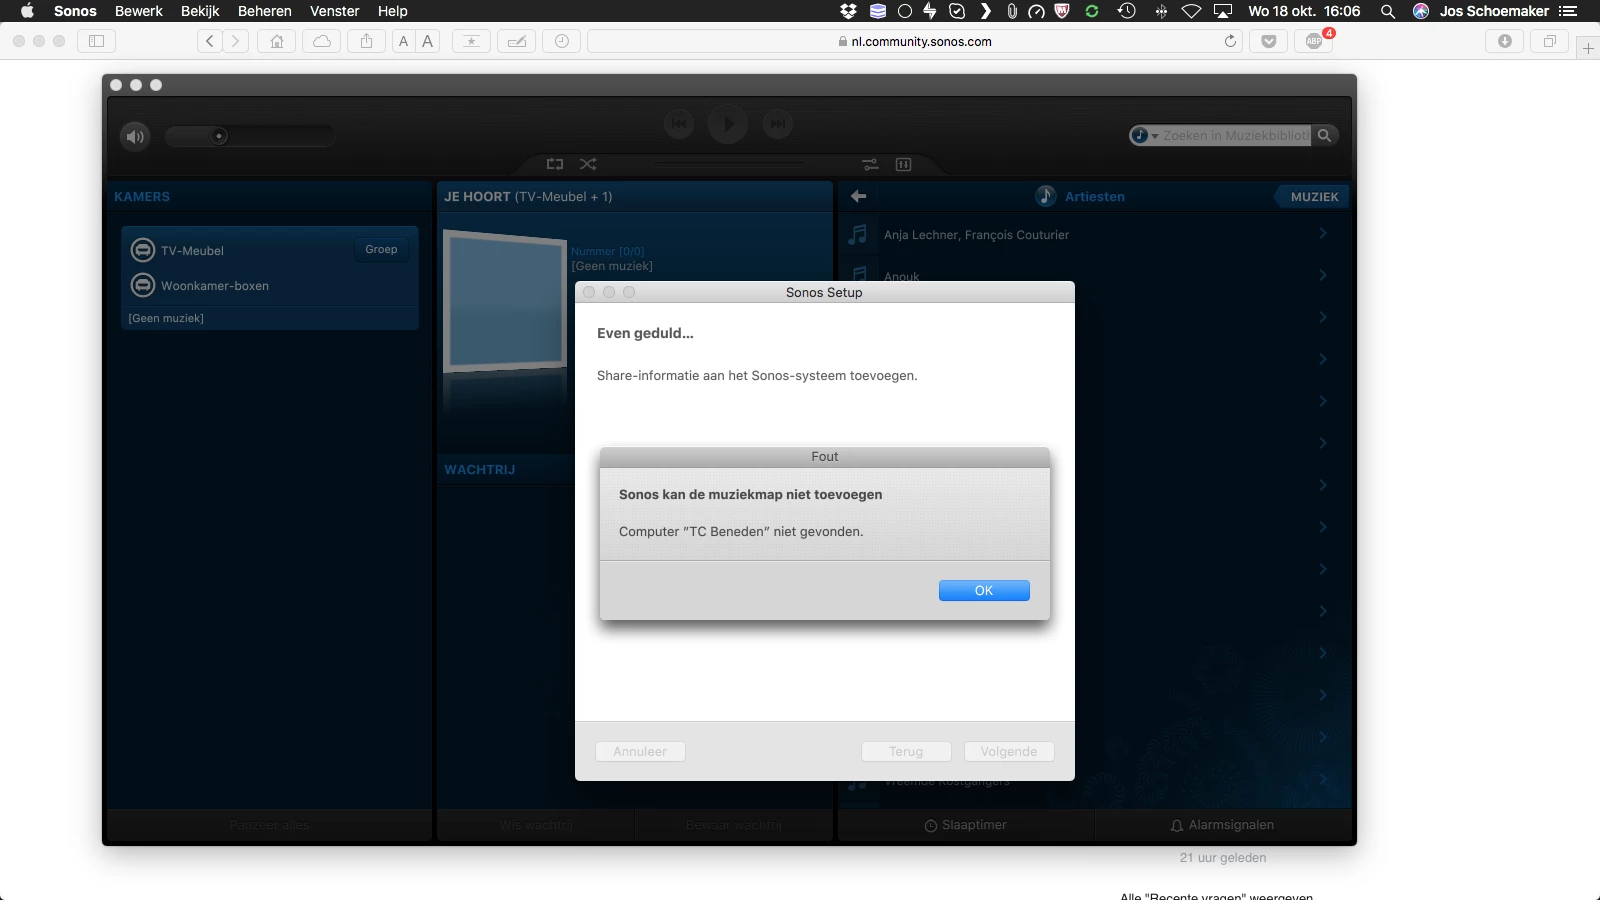
Task: Go forward in Safari
Action: (236, 41)
